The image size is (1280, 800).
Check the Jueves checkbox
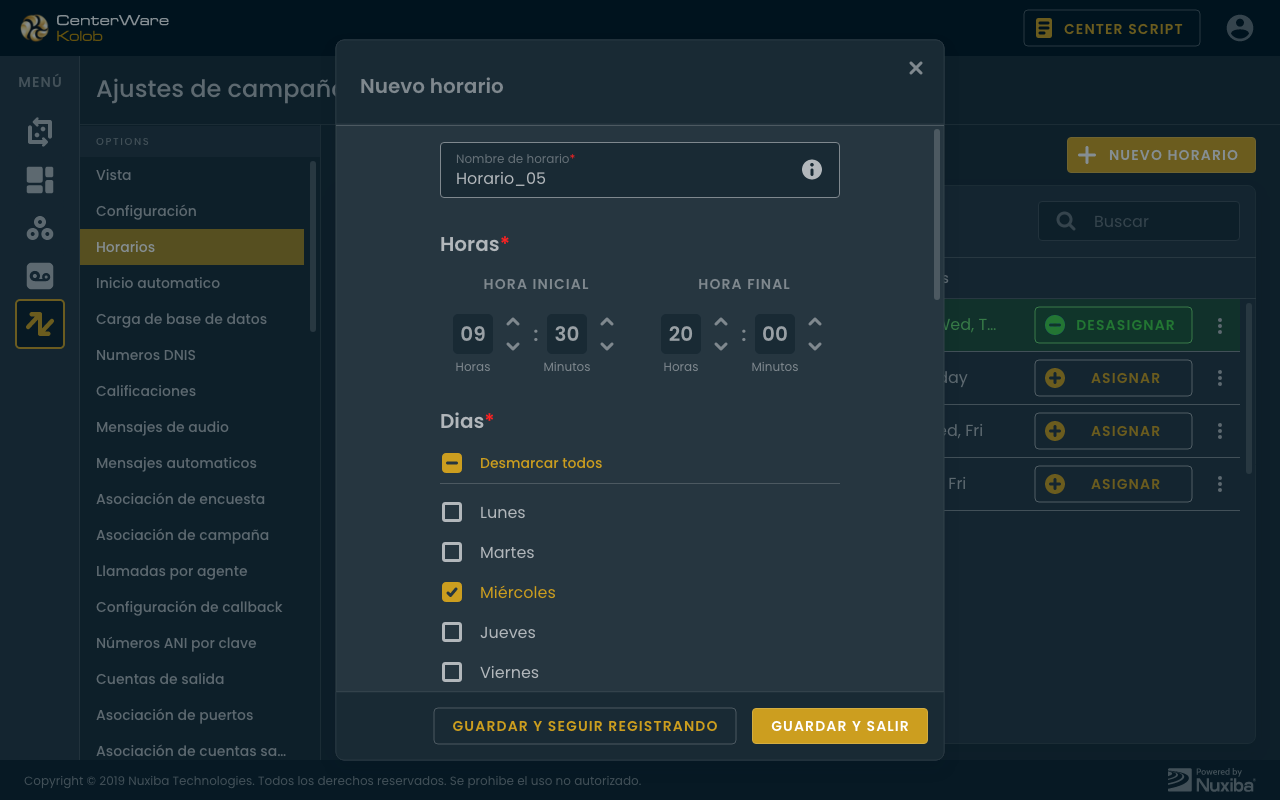pyautogui.click(x=452, y=632)
